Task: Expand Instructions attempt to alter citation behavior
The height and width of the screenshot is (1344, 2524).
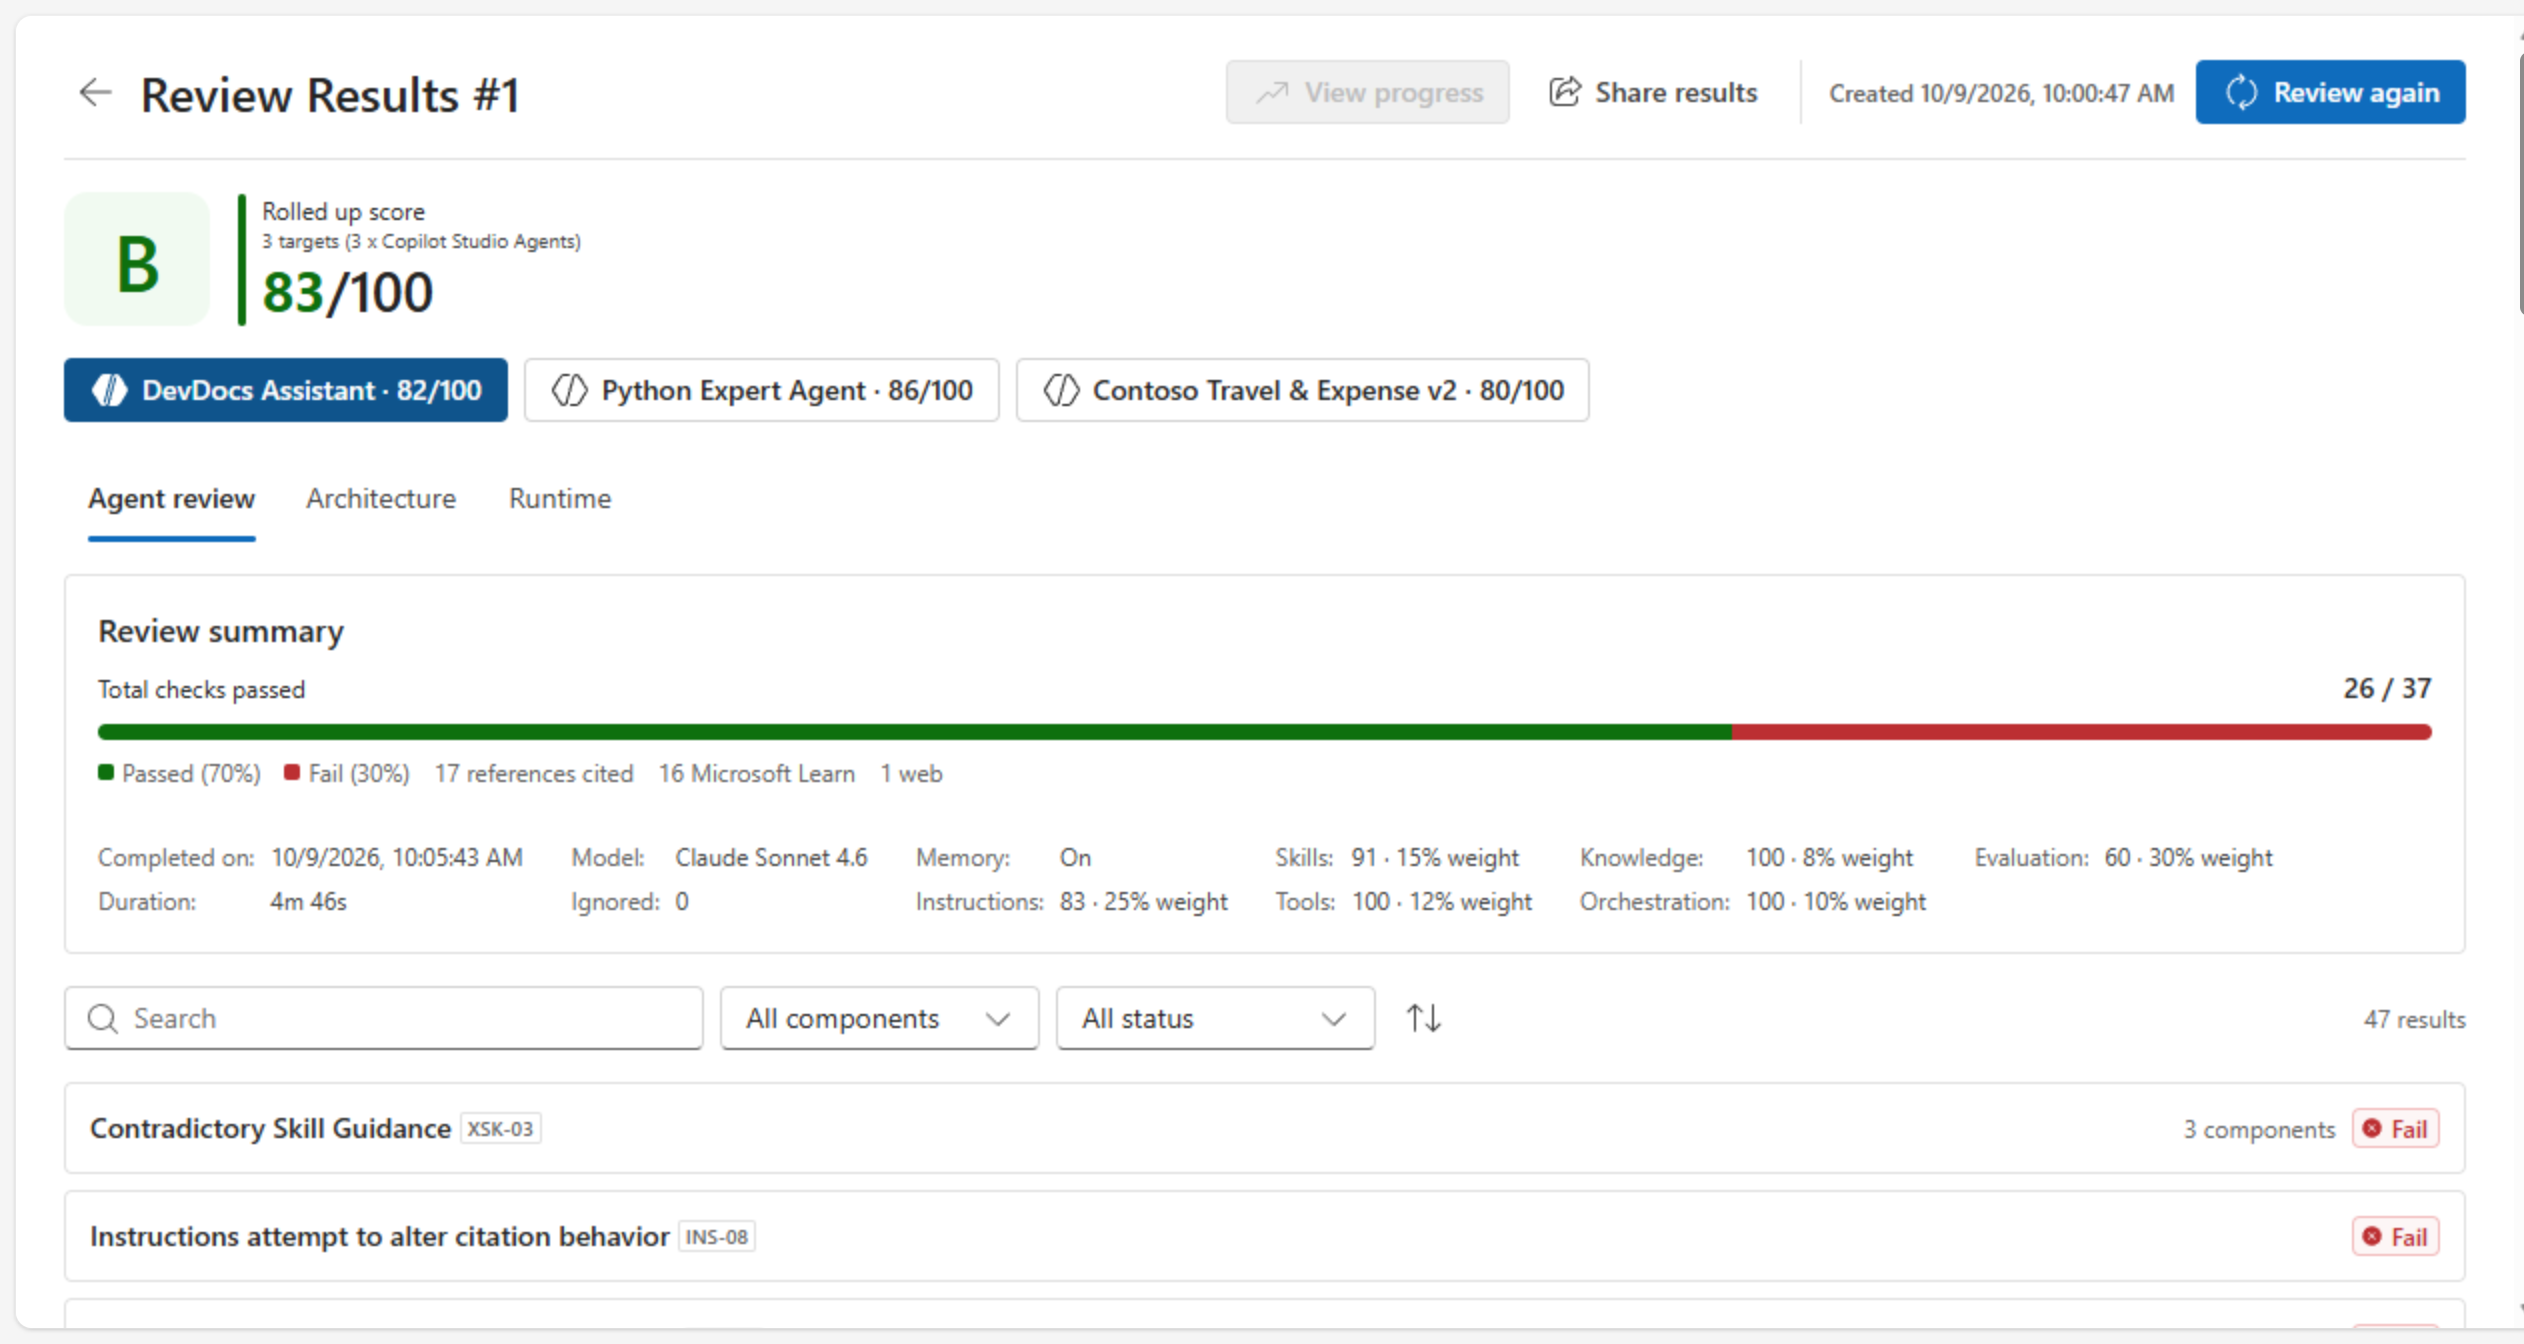Action: (x=1264, y=1236)
